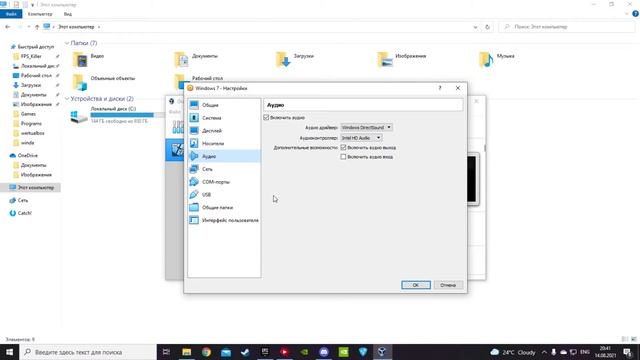The image size is (640, 360).
Task: Select OneDrive in navigation pane
Action: 28,156
